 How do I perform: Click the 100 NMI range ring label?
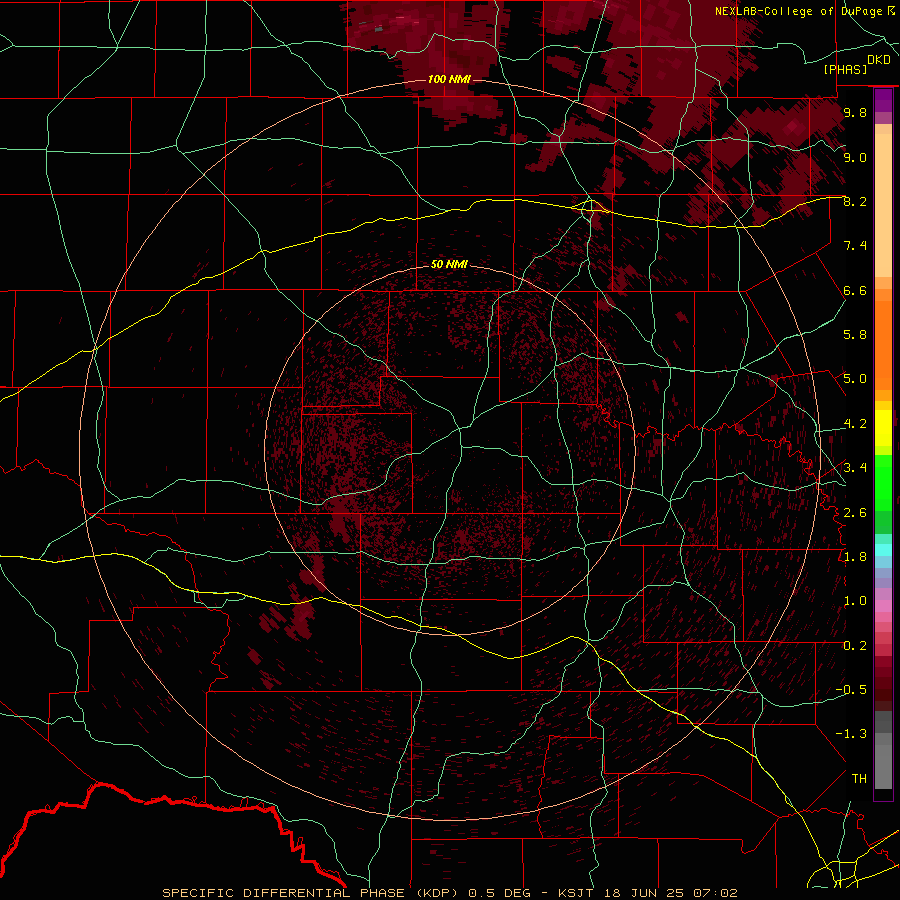449,79
